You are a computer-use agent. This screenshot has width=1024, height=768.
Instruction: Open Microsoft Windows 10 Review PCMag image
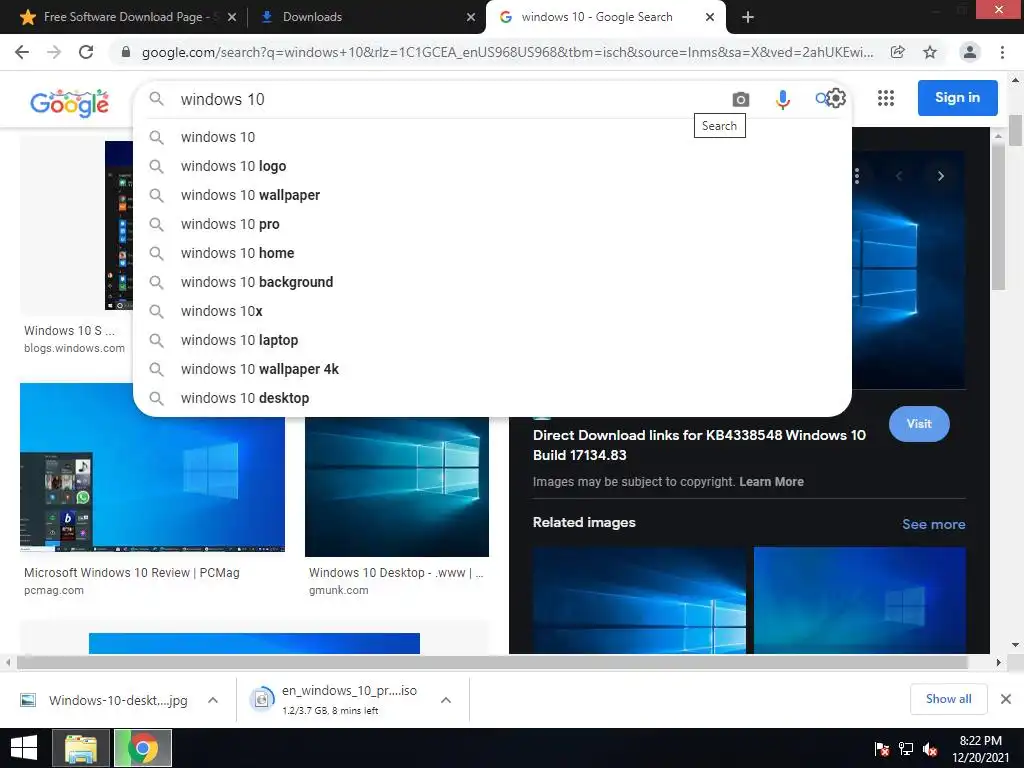point(152,468)
